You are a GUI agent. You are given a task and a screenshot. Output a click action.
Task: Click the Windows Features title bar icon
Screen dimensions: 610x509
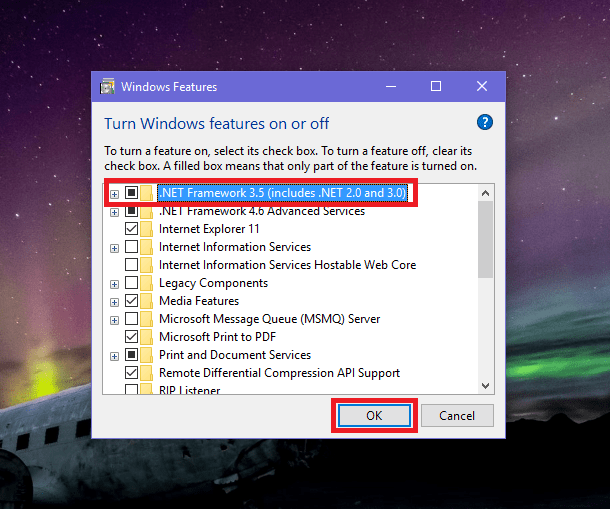click(107, 86)
